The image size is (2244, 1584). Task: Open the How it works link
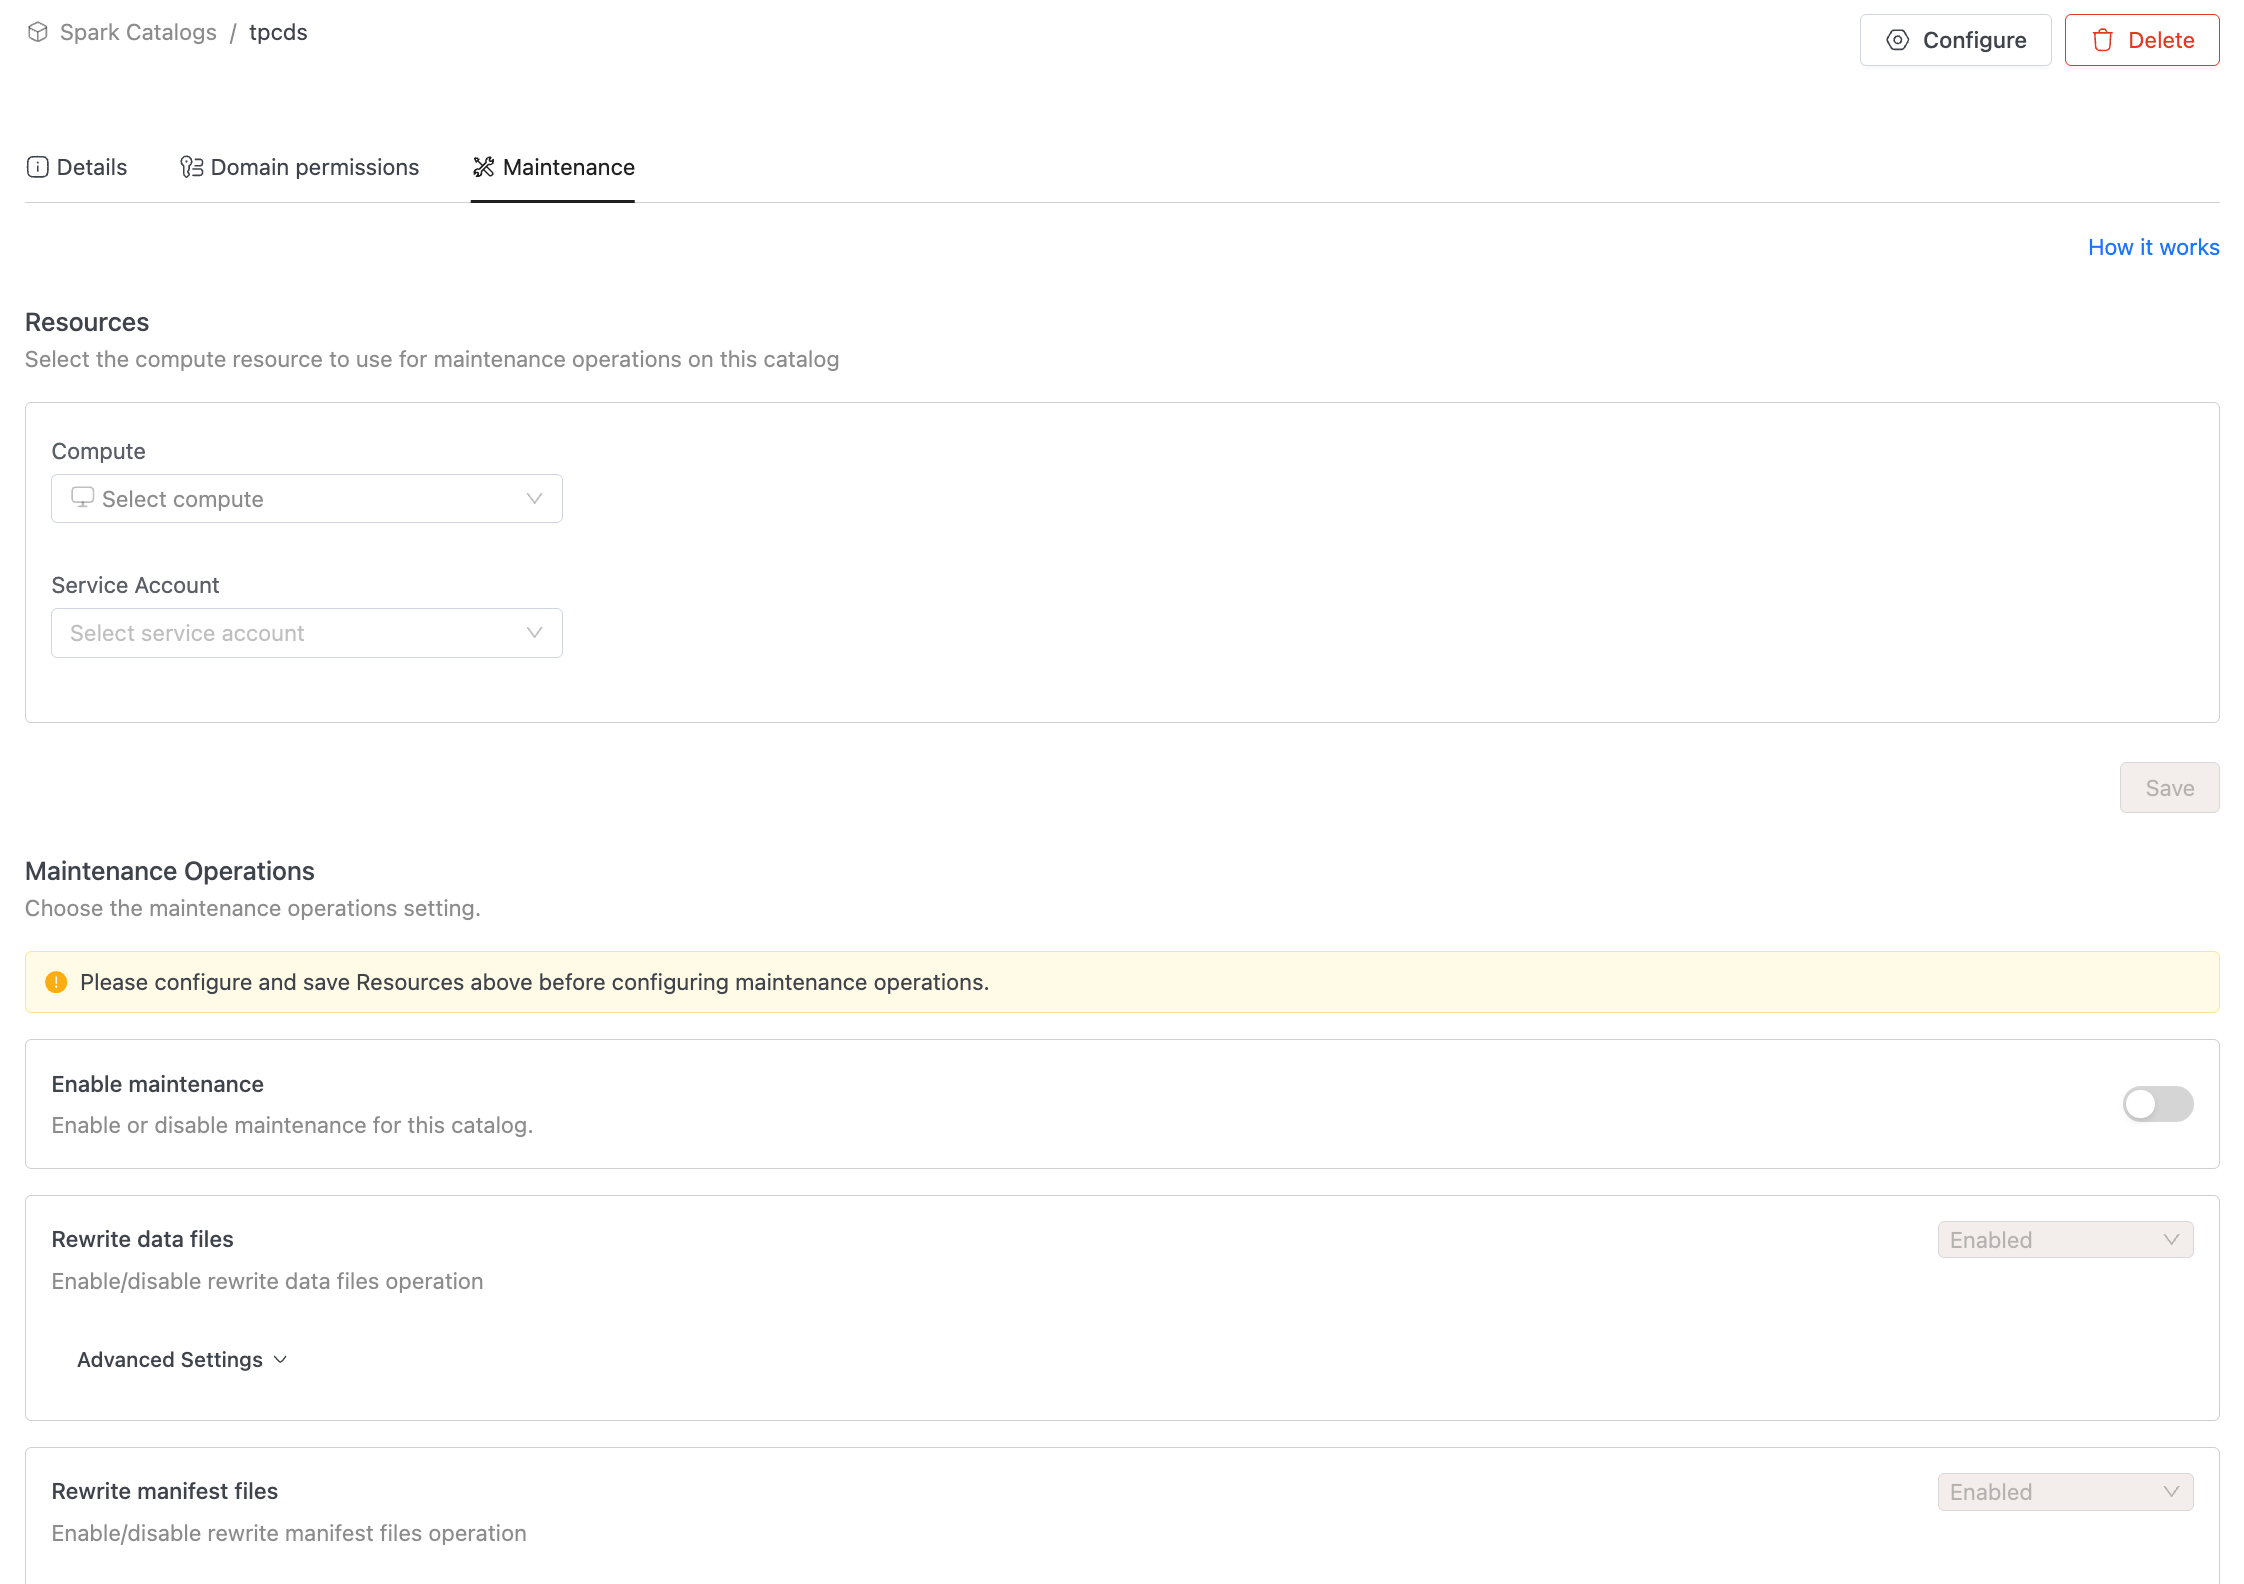(2152, 247)
